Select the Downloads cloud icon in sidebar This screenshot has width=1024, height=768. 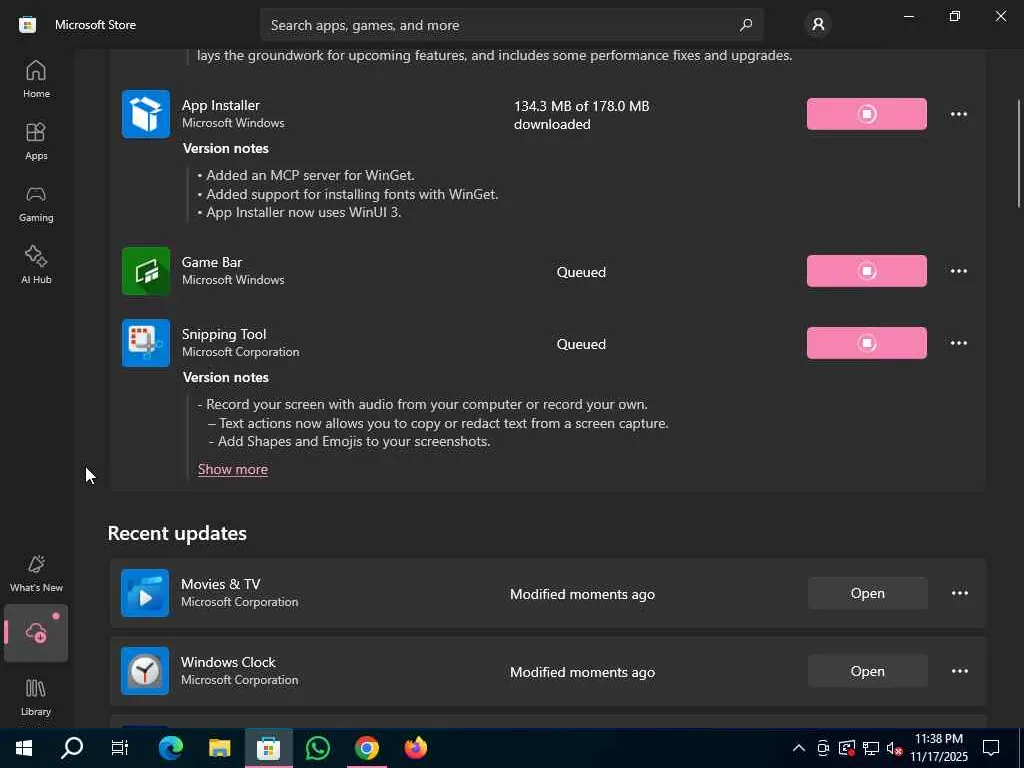point(36,633)
